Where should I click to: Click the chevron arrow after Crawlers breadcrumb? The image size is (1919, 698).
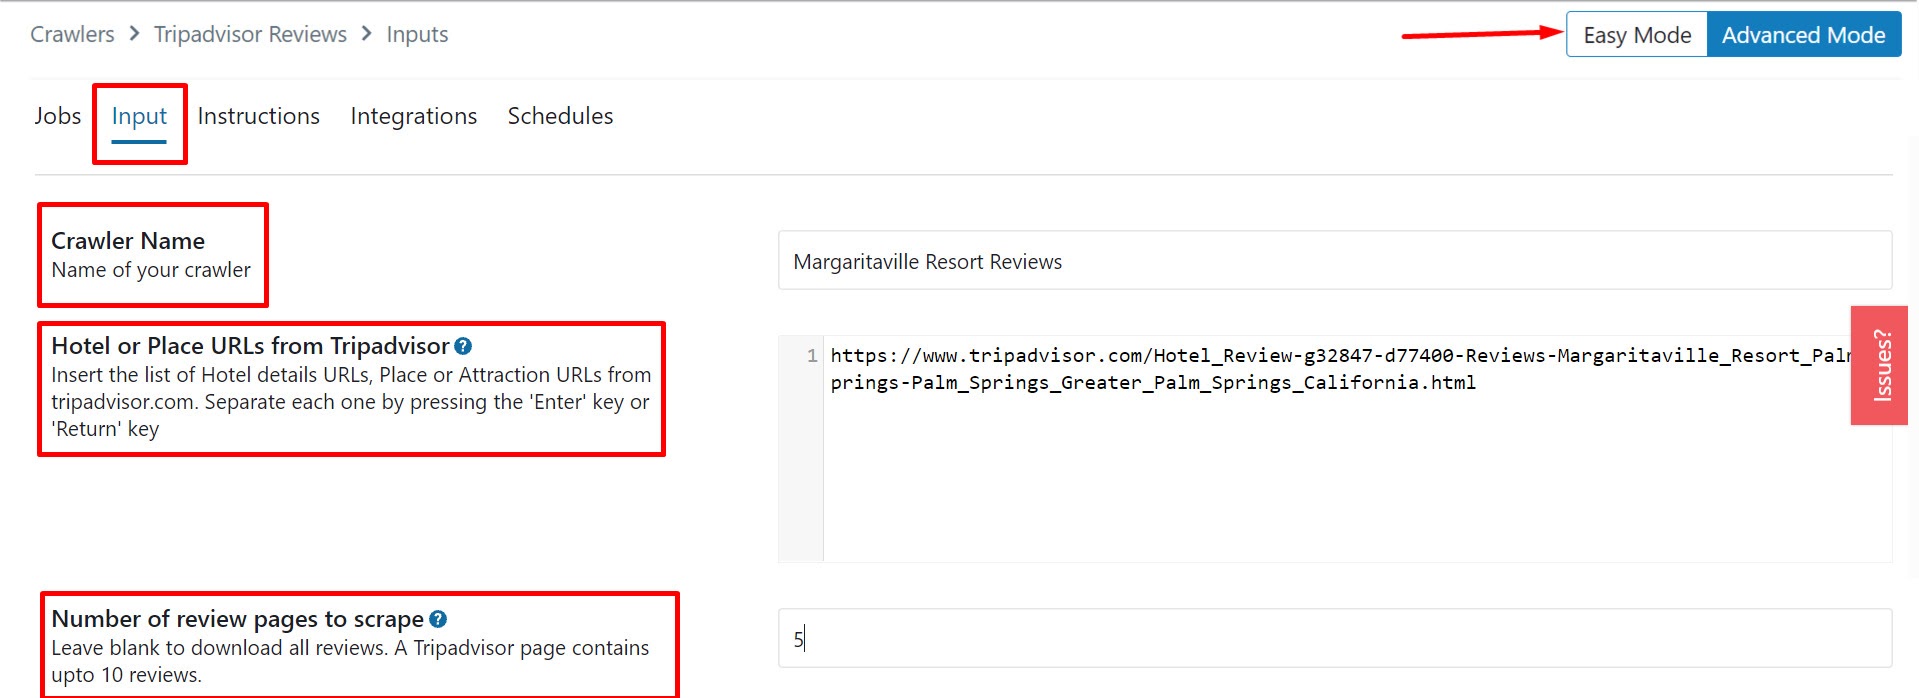tap(135, 34)
